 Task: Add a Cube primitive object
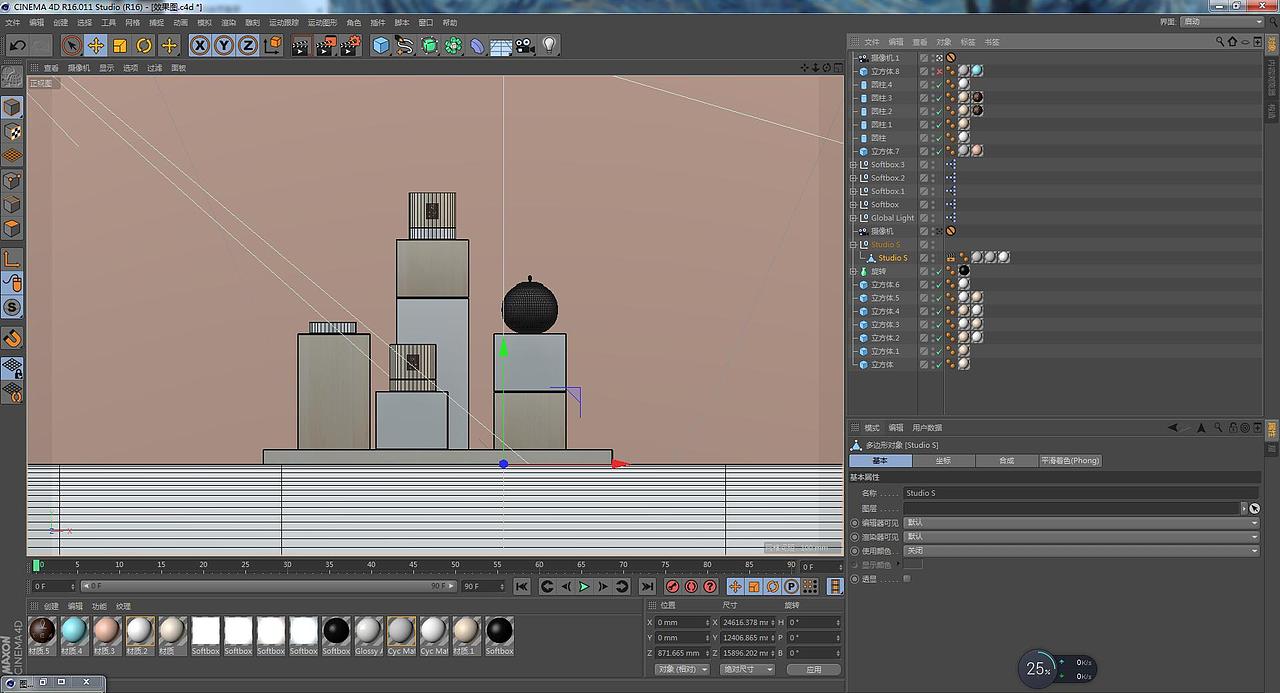381,45
